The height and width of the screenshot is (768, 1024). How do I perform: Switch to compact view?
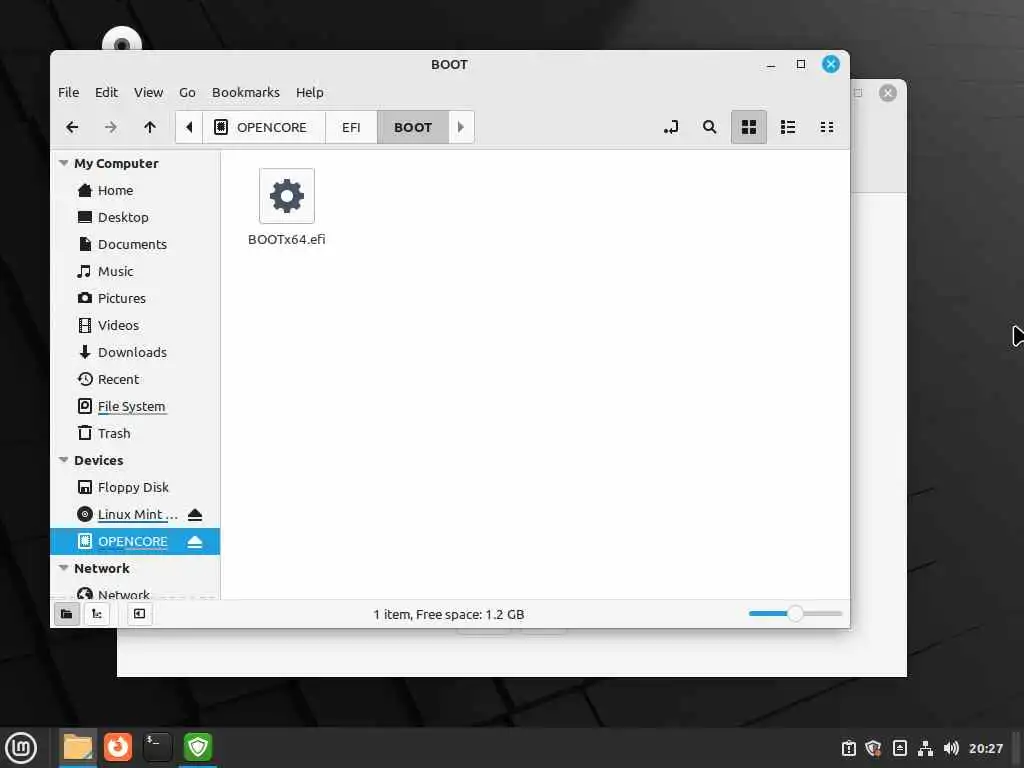point(827,127)
